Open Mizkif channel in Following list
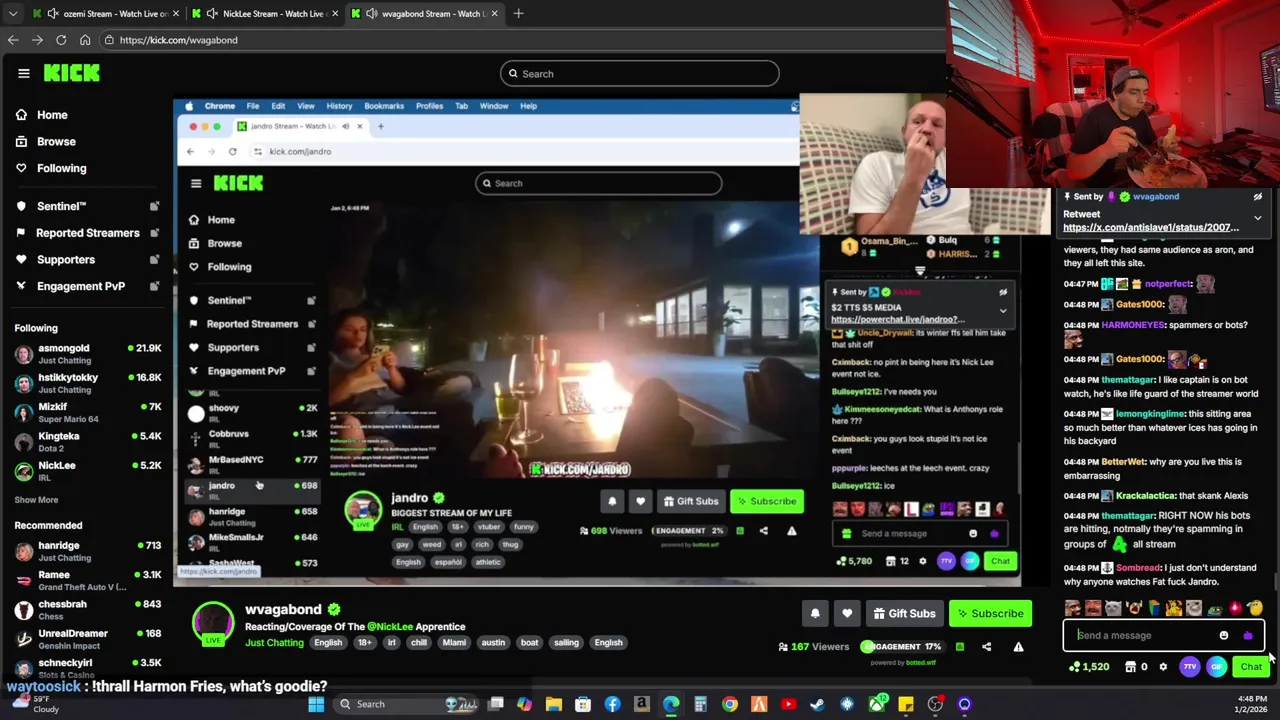This screenshot has height=720, width=1280. coord(86,412)
